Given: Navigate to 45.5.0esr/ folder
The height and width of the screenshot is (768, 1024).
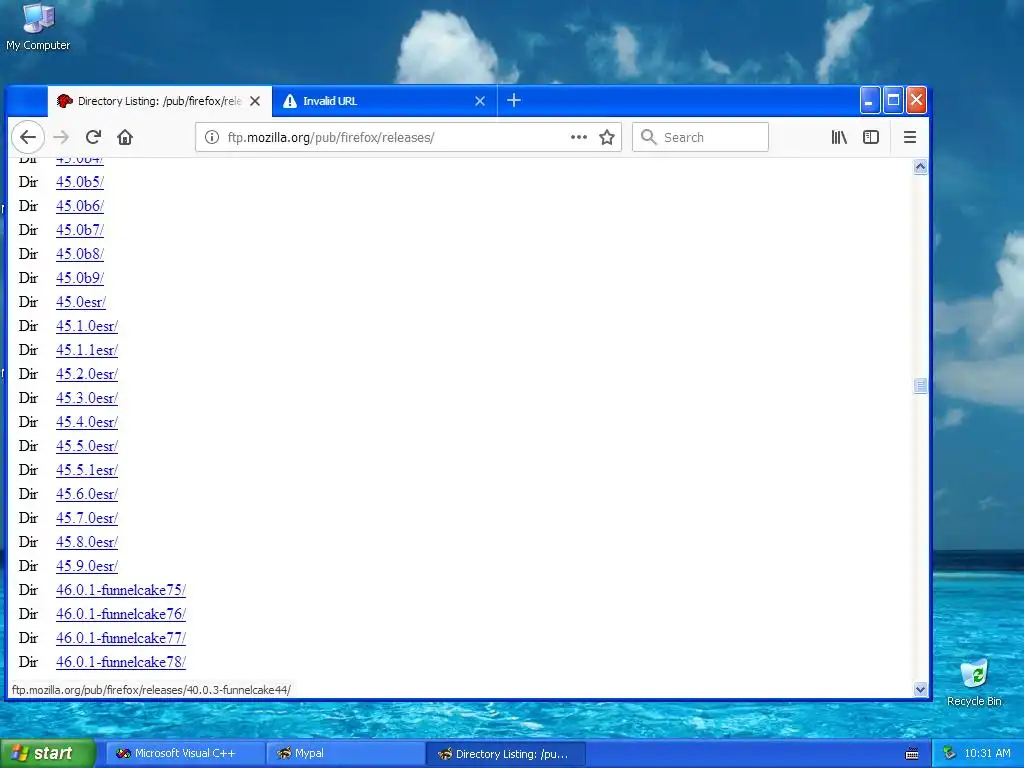Looking at the screenshot, I should (87, 446).
